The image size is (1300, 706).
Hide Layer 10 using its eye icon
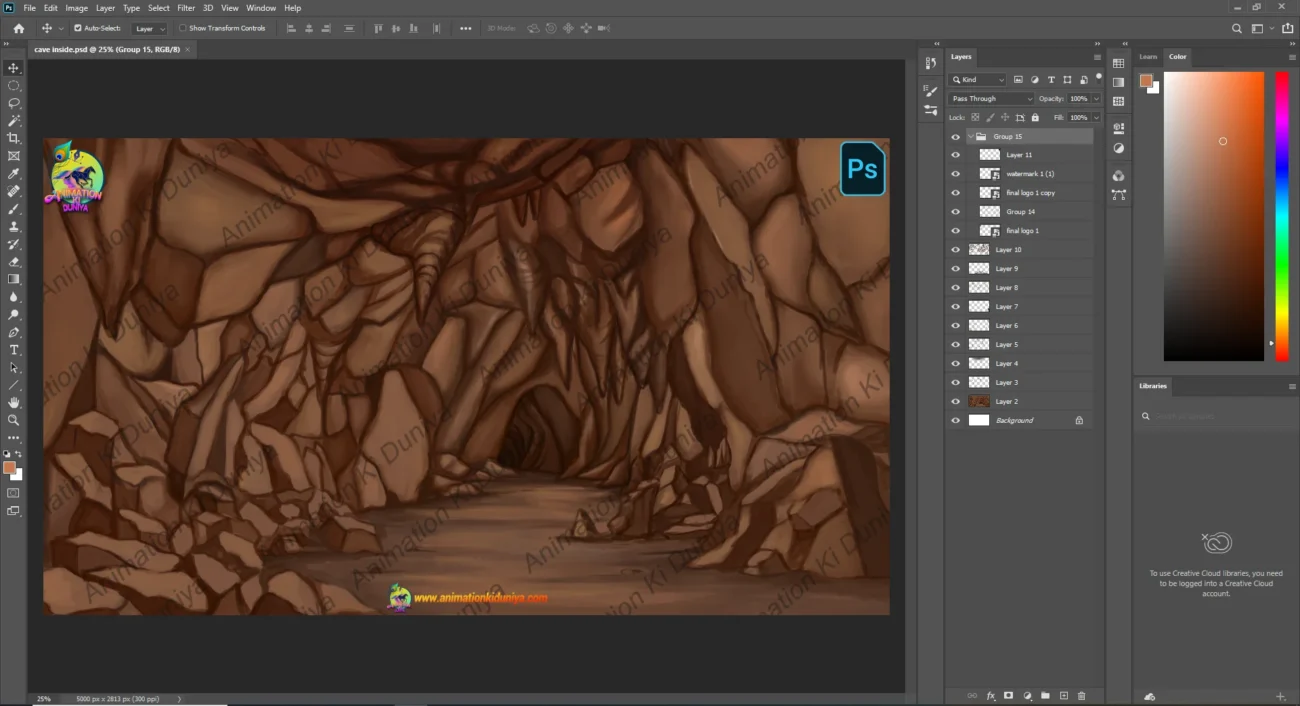[x=955, y=250]
